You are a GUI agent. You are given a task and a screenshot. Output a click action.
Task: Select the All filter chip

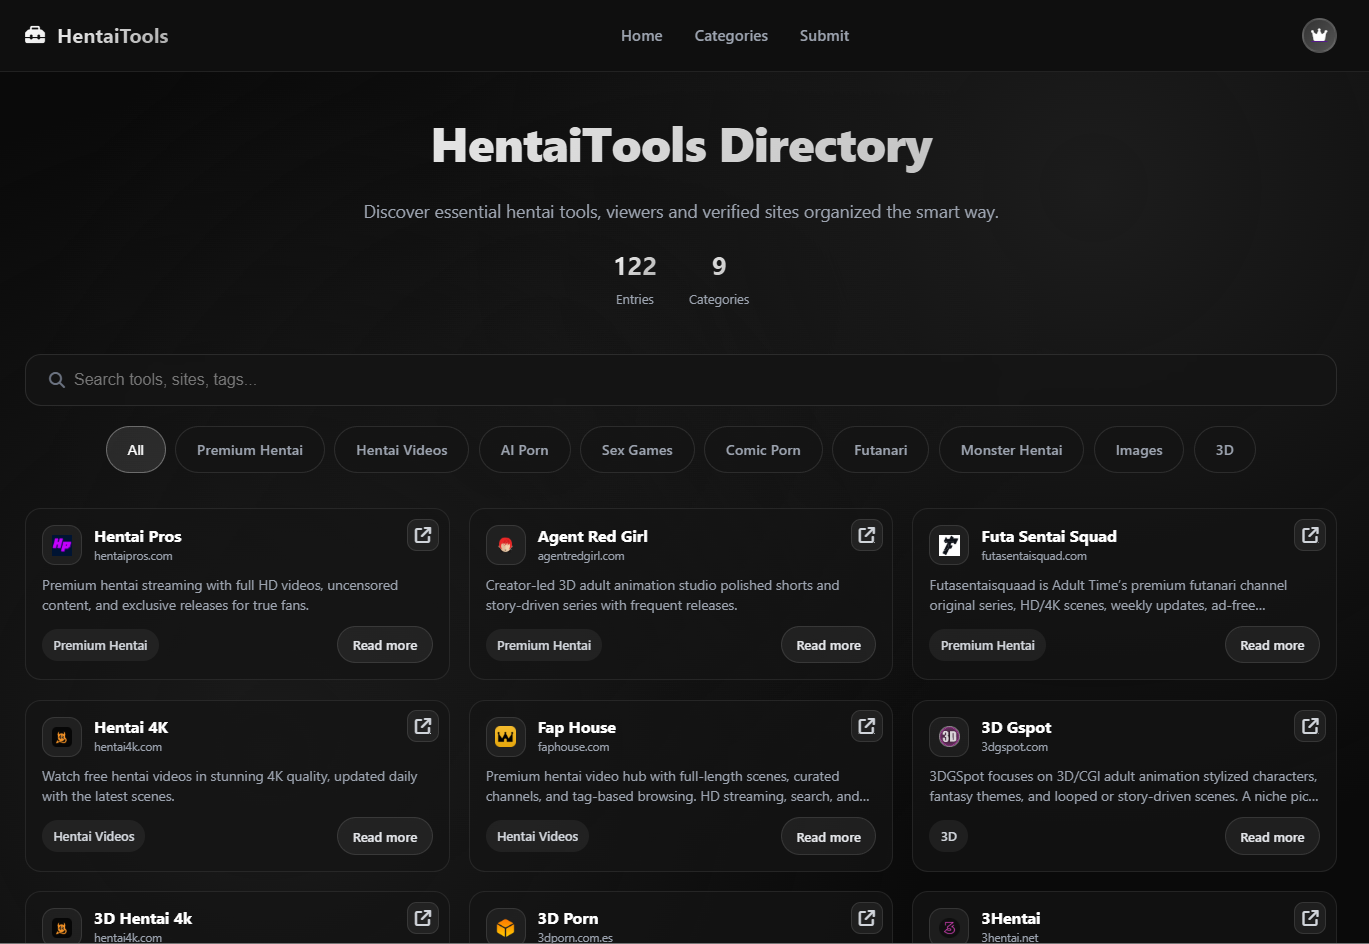click(136, 450)
